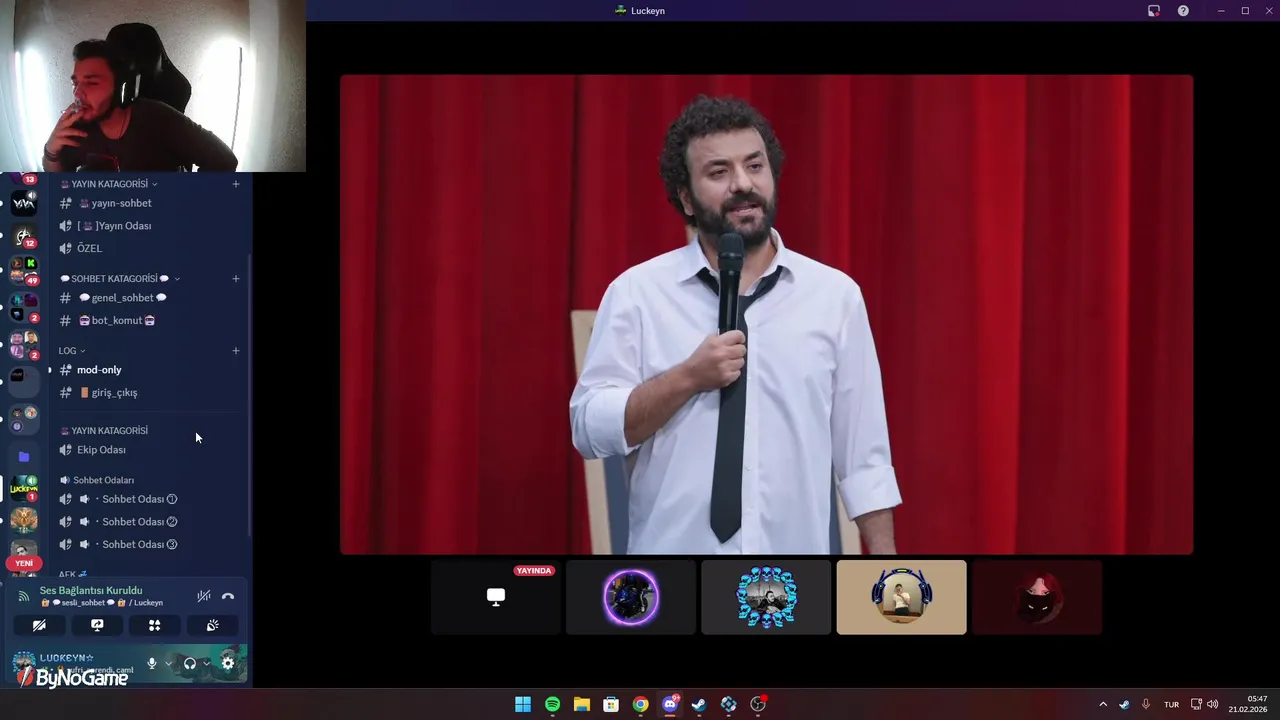Open microphone input options chevron
Screen dimensions: 1280x720
(167, 663)
